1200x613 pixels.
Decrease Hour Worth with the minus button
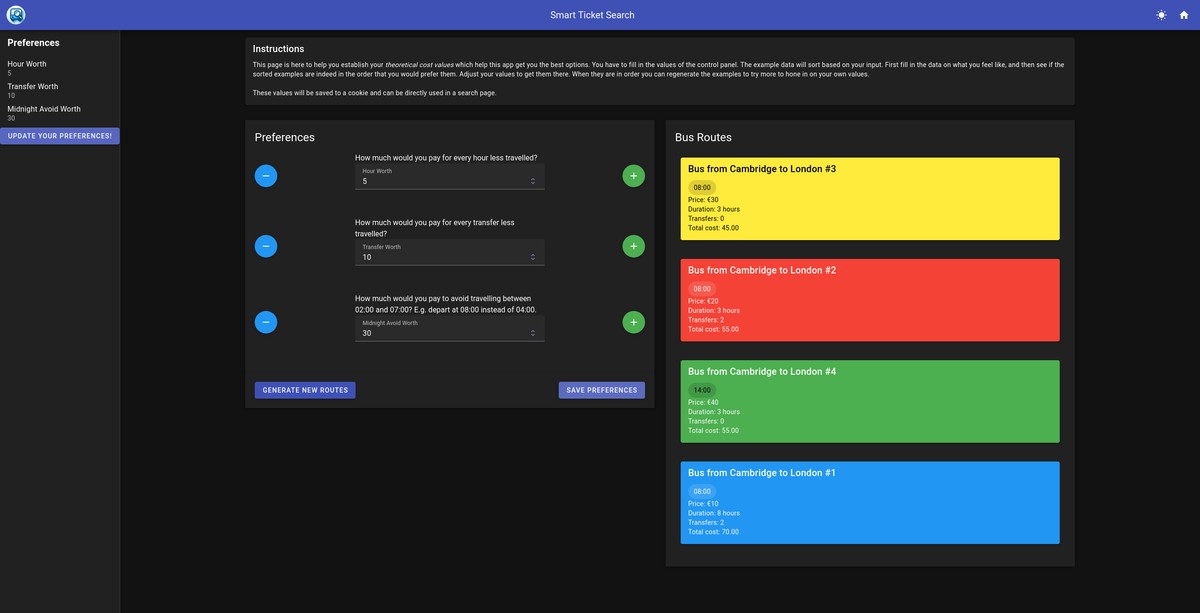(x=265, y=176)
